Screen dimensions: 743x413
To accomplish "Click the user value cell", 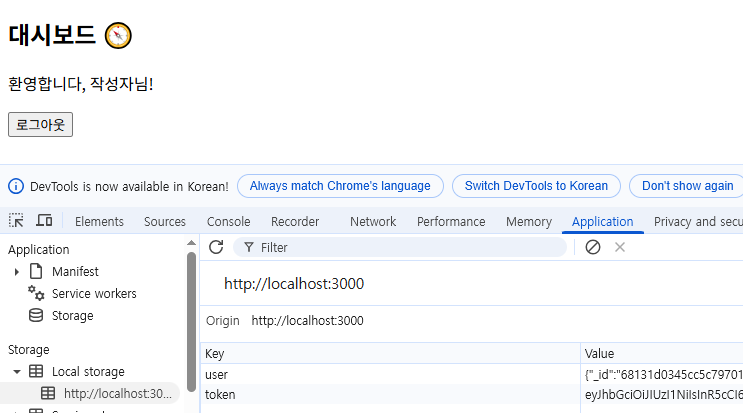I will coord(662,375).
